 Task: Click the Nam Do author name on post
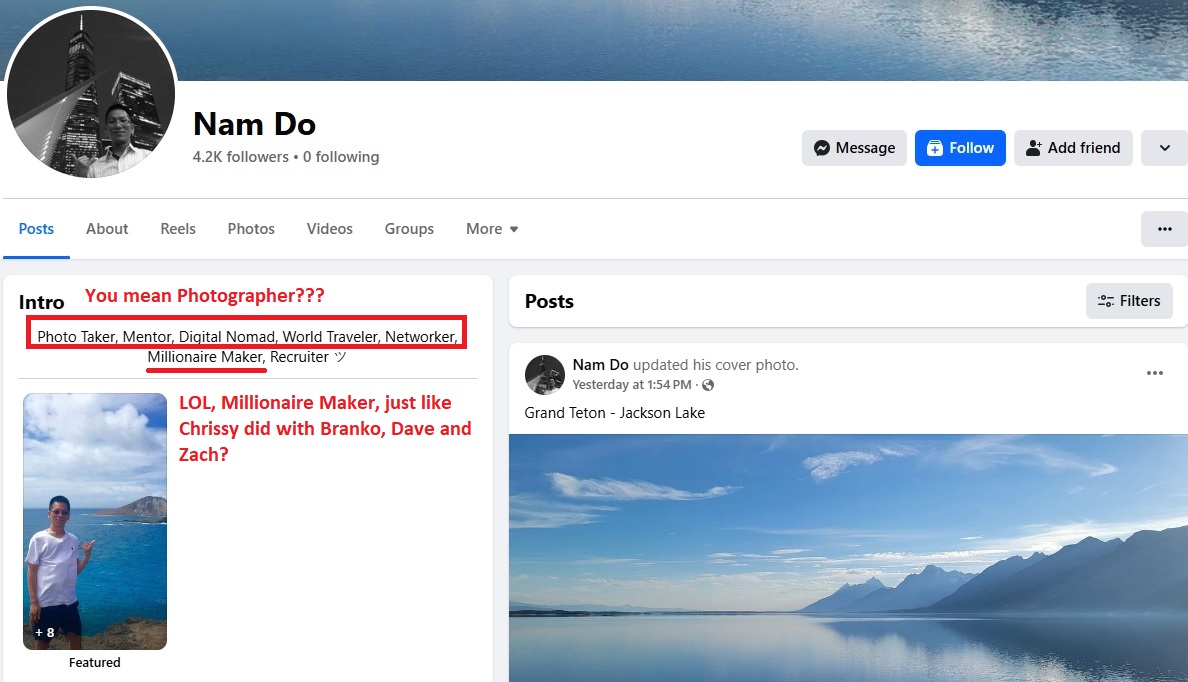pyautogui.click(x=600, y=364)
